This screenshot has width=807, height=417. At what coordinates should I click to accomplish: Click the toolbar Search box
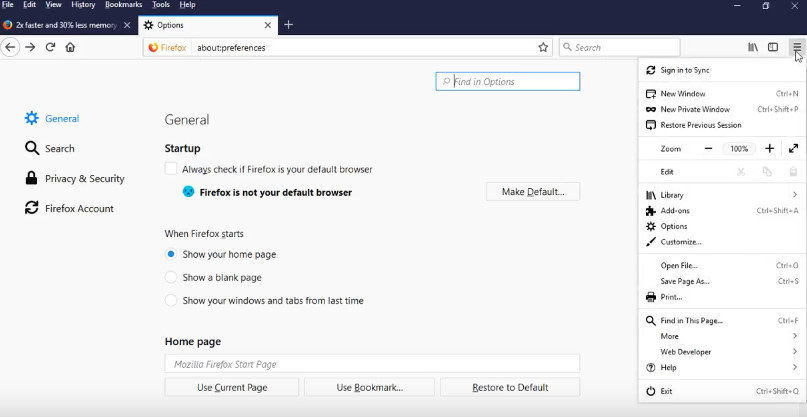(620, 47)
